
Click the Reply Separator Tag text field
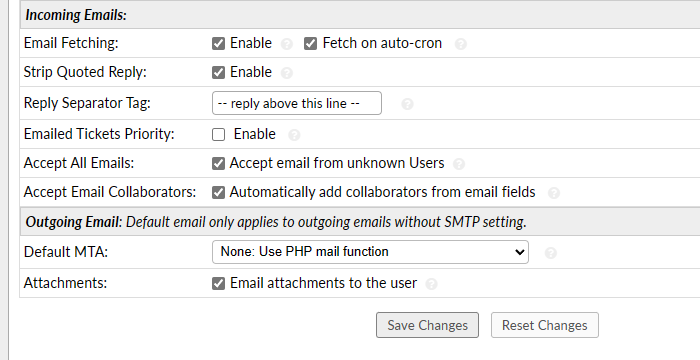[x=297, y=103]
